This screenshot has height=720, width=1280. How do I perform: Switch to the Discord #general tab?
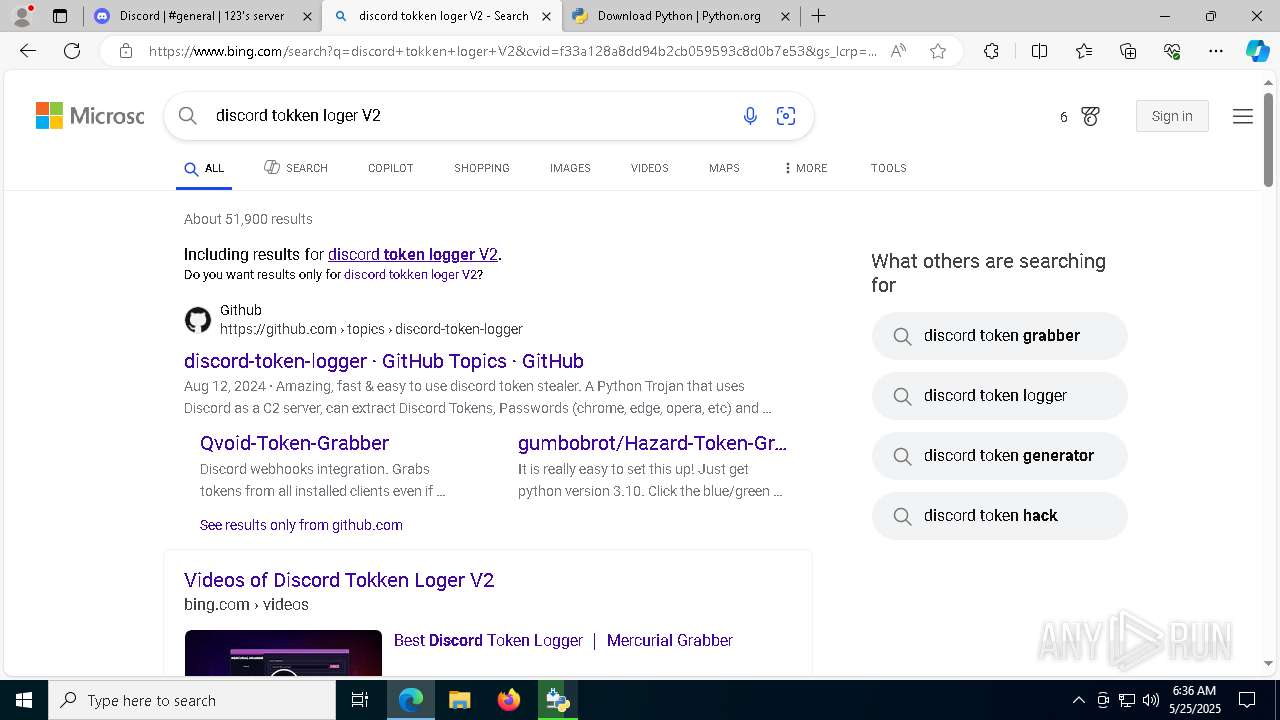[x=201, y=16]
